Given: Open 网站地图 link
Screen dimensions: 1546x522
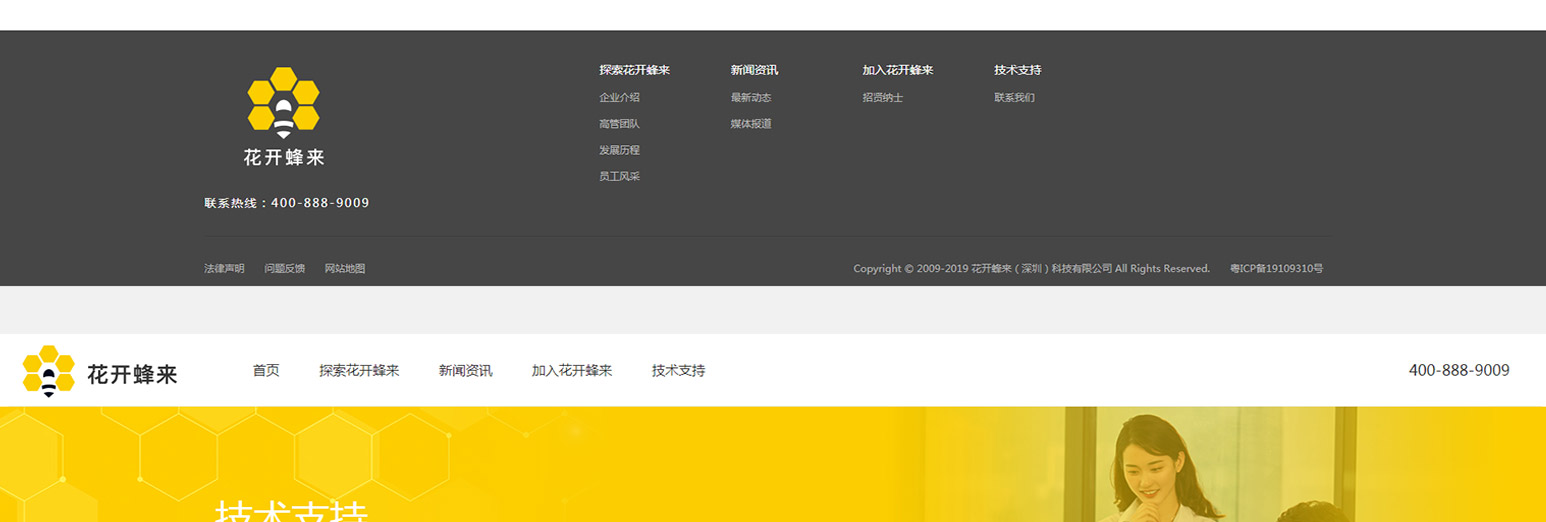Looking at the screenshot, I should 345,269.
